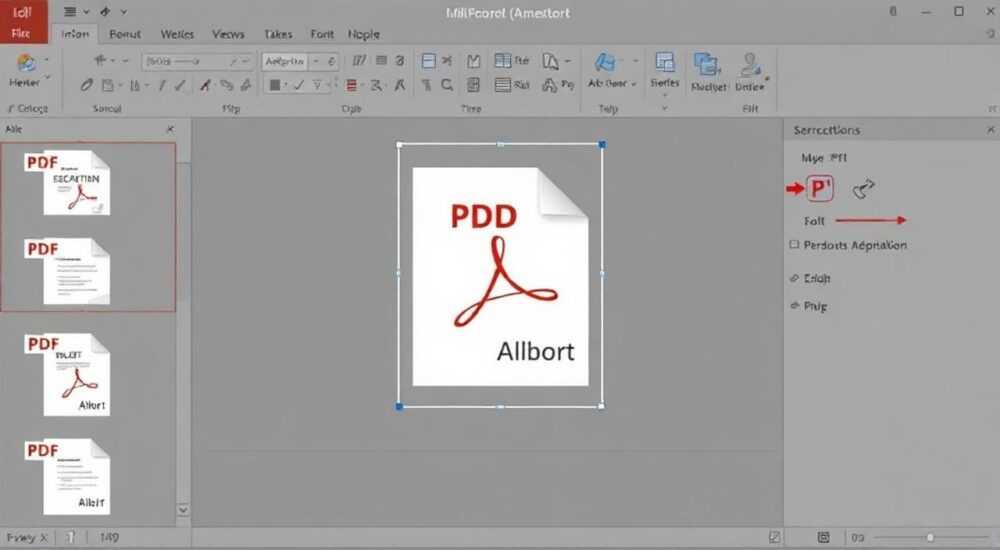Click the blue Ab Goer icon

(x=605, y=63)
